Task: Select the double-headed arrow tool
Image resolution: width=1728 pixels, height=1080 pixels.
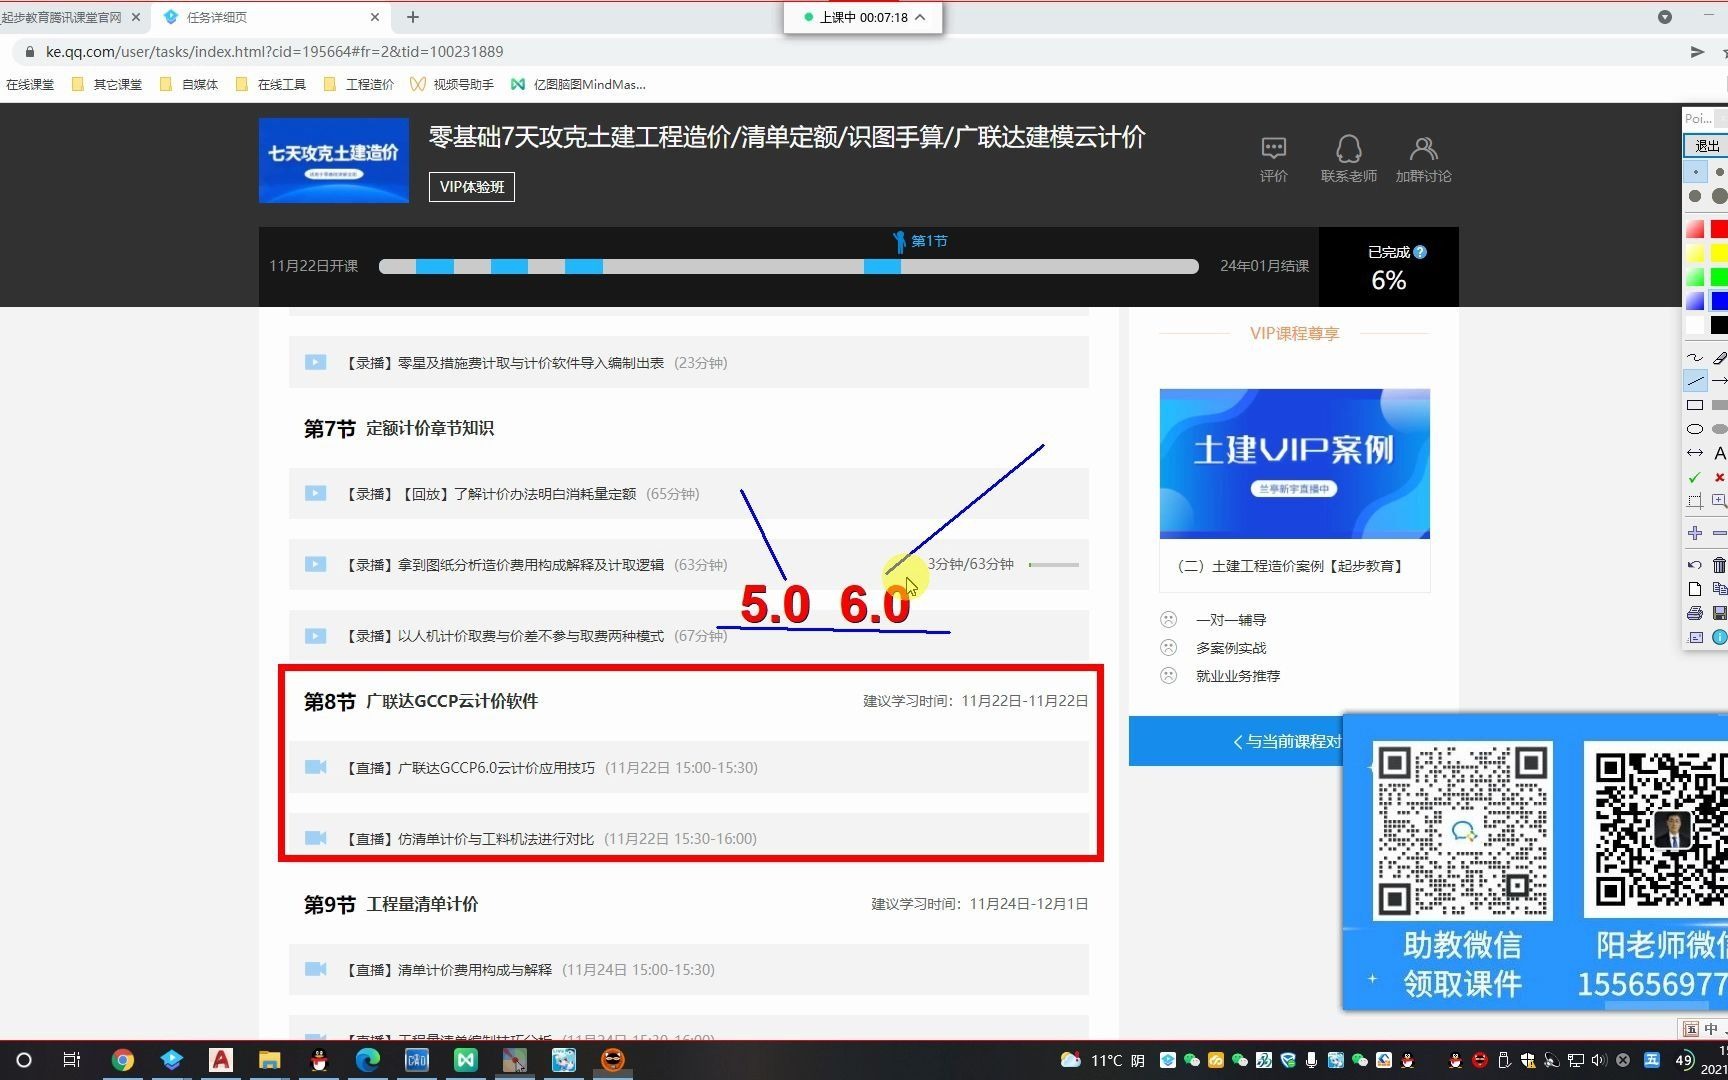Action: pyautogui.click(x=1695, y=453)
